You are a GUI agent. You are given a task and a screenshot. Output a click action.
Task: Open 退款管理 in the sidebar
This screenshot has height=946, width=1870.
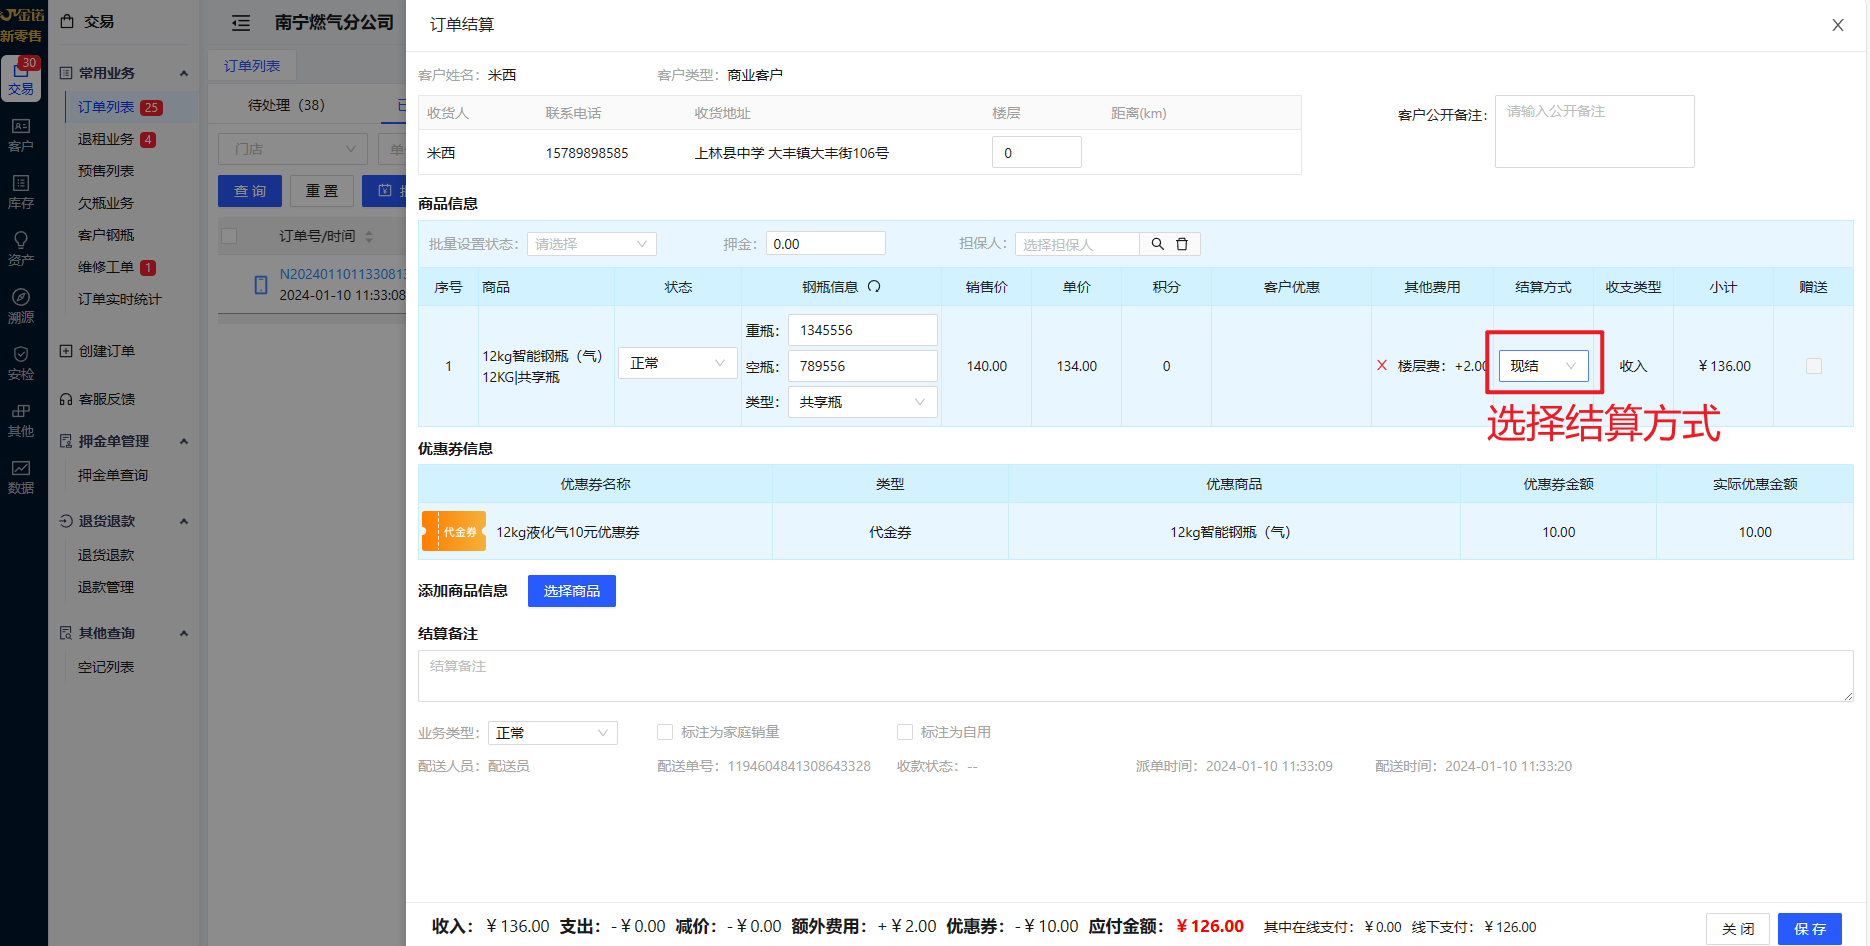click(106, 587)
